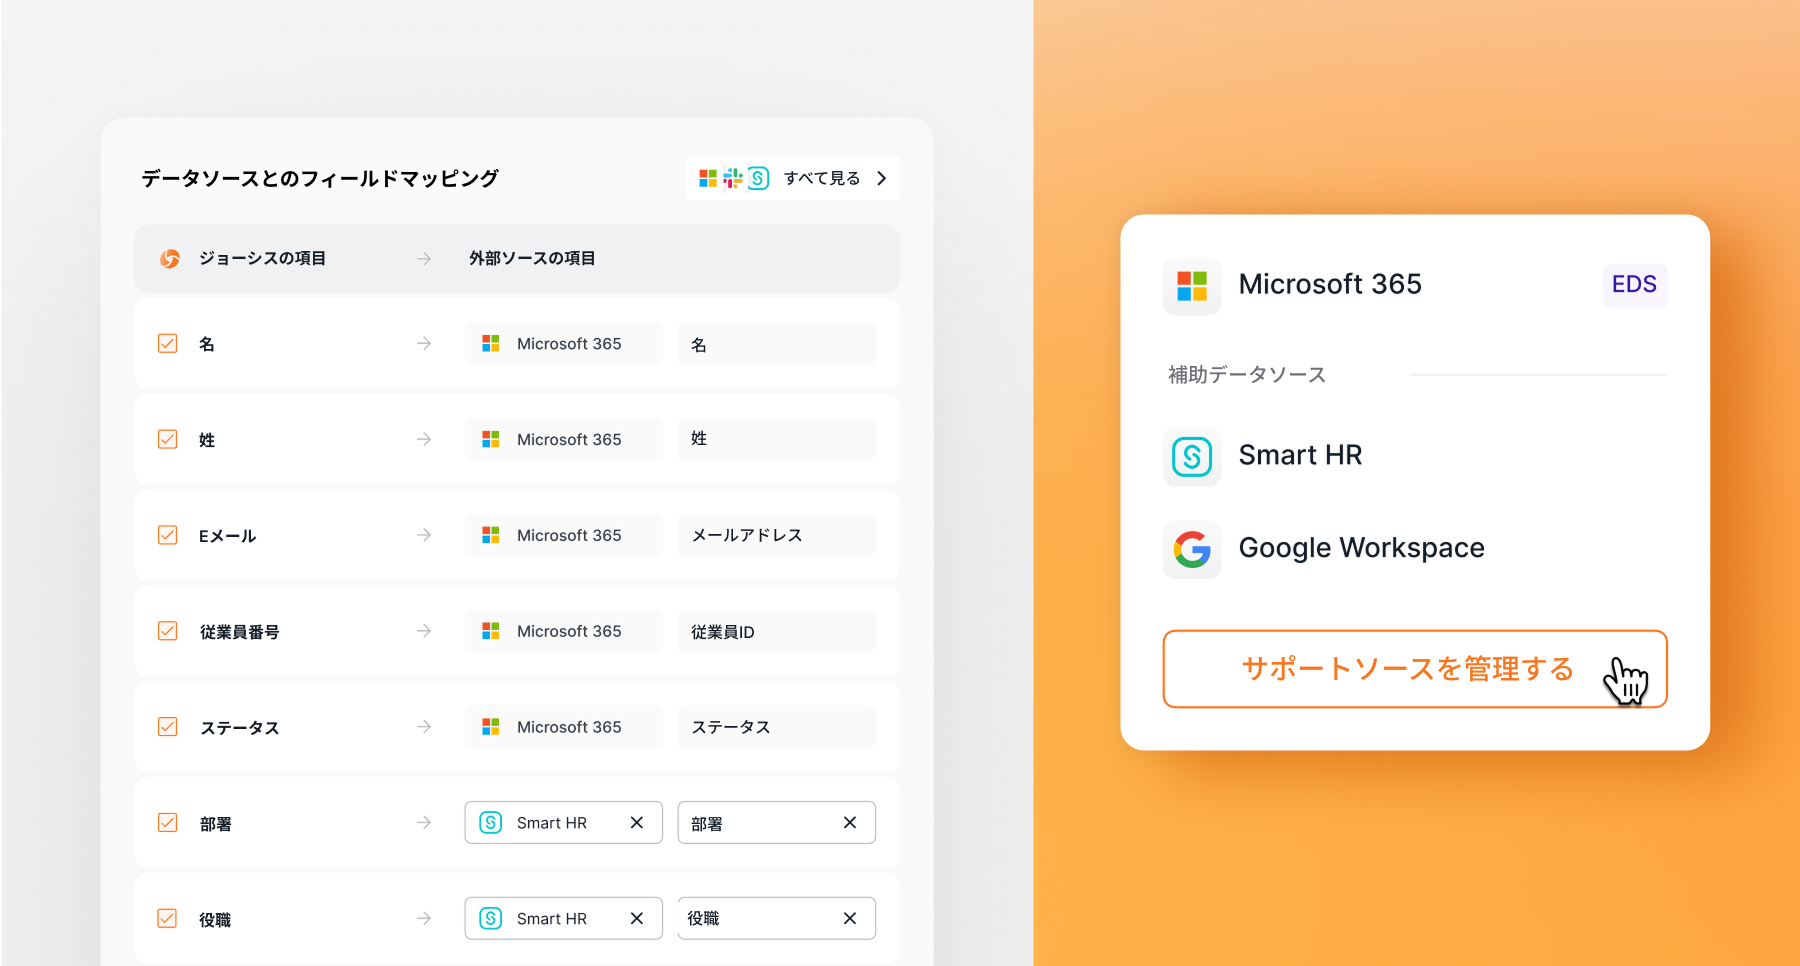Clear the 部署 external field value
The width and height of the screenshot is (1800, 966).
point(850,823)
